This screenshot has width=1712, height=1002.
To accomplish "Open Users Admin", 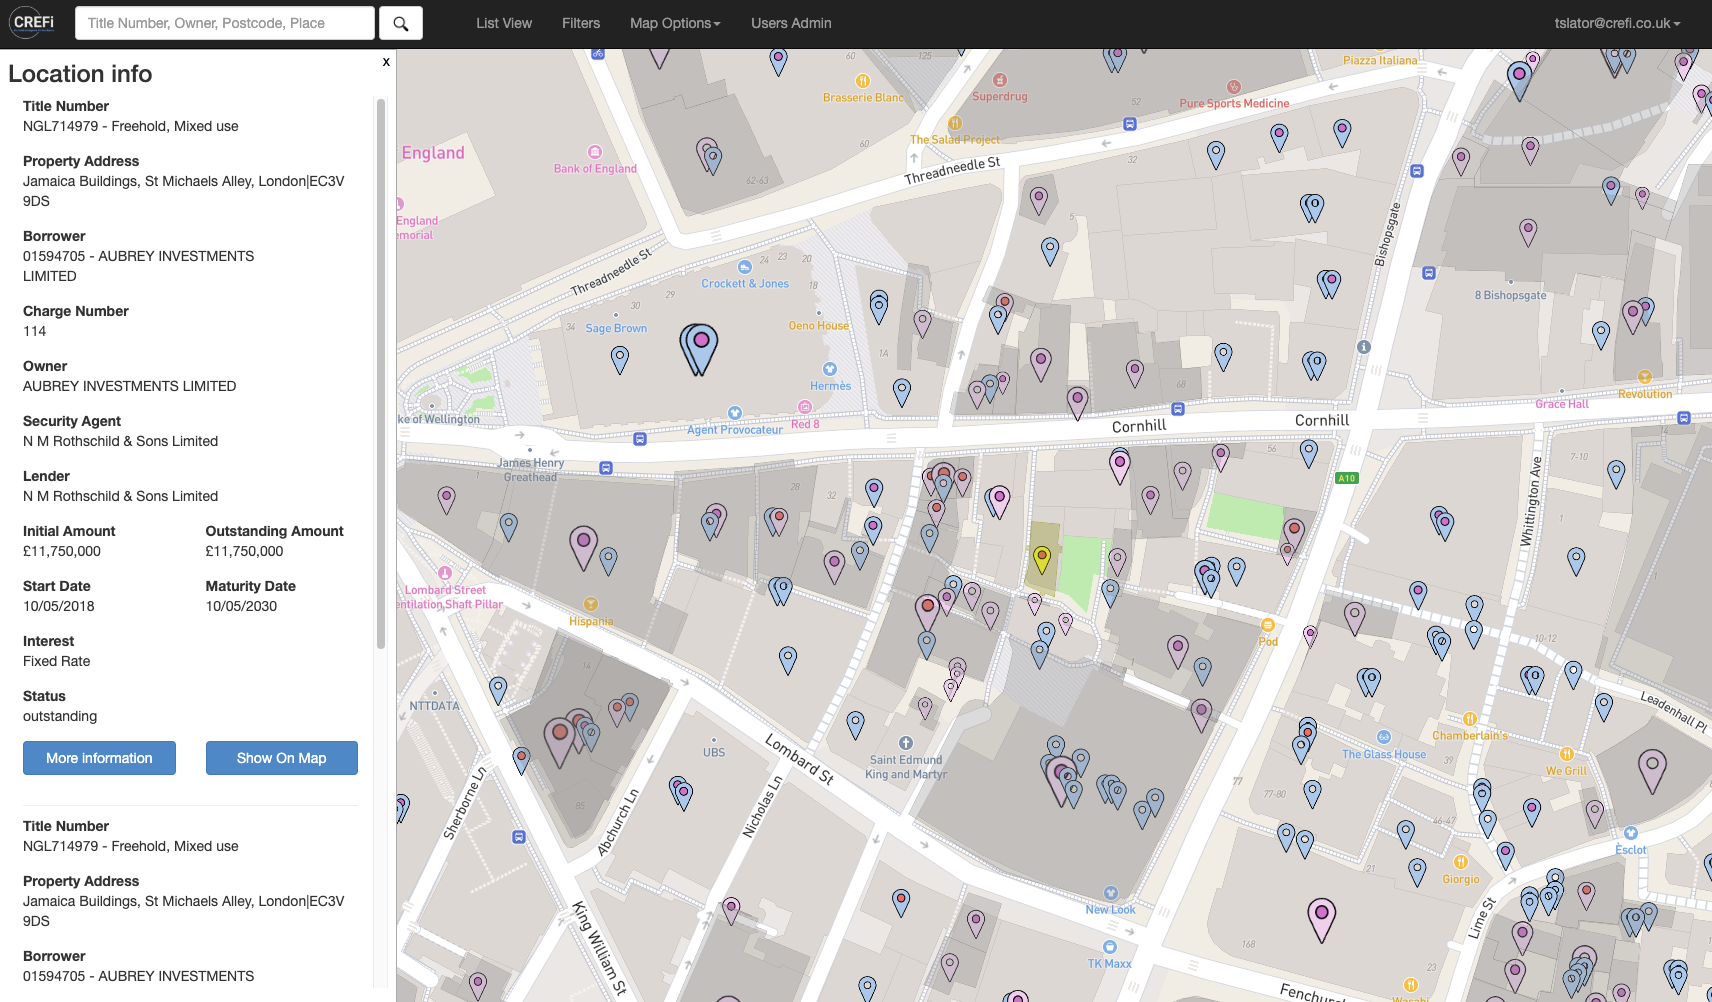I will tap(791, 23).
